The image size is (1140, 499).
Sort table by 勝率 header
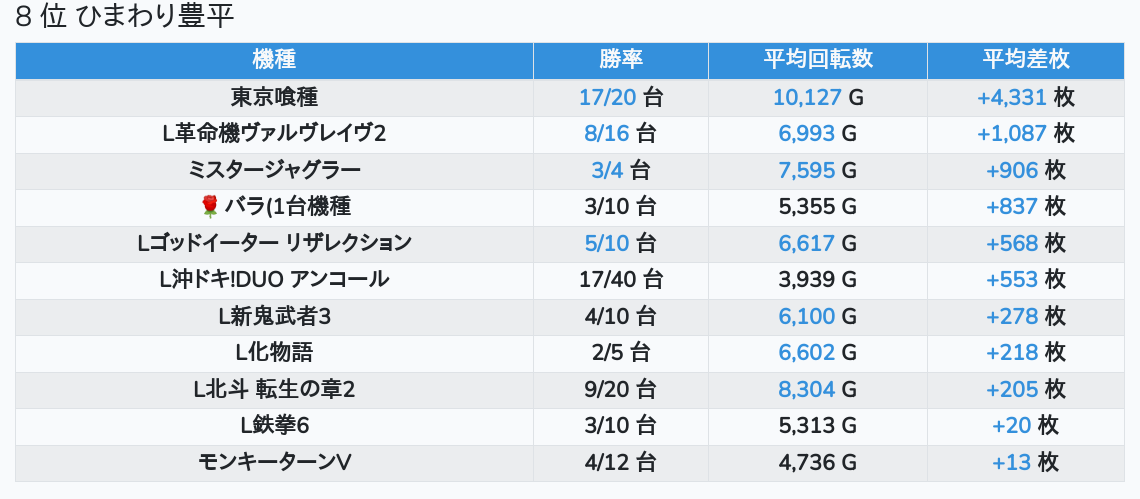coord(620,60)
